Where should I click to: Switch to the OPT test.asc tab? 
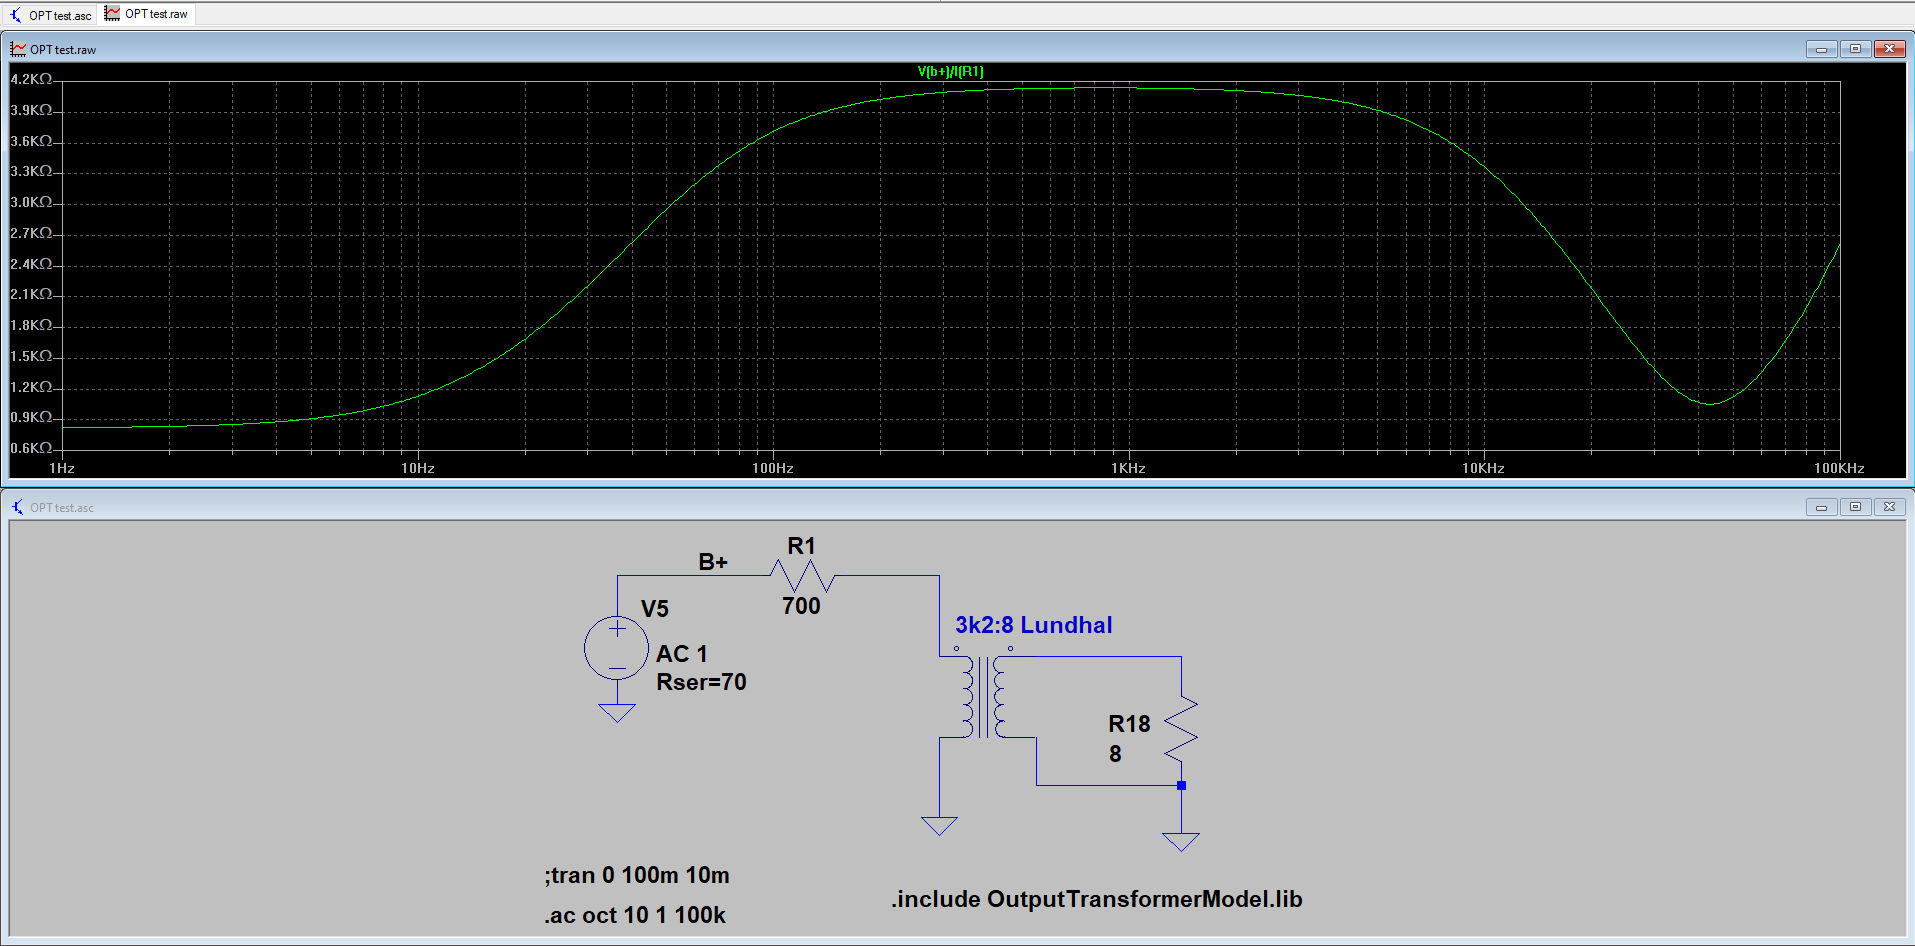[x=50, y=15]
